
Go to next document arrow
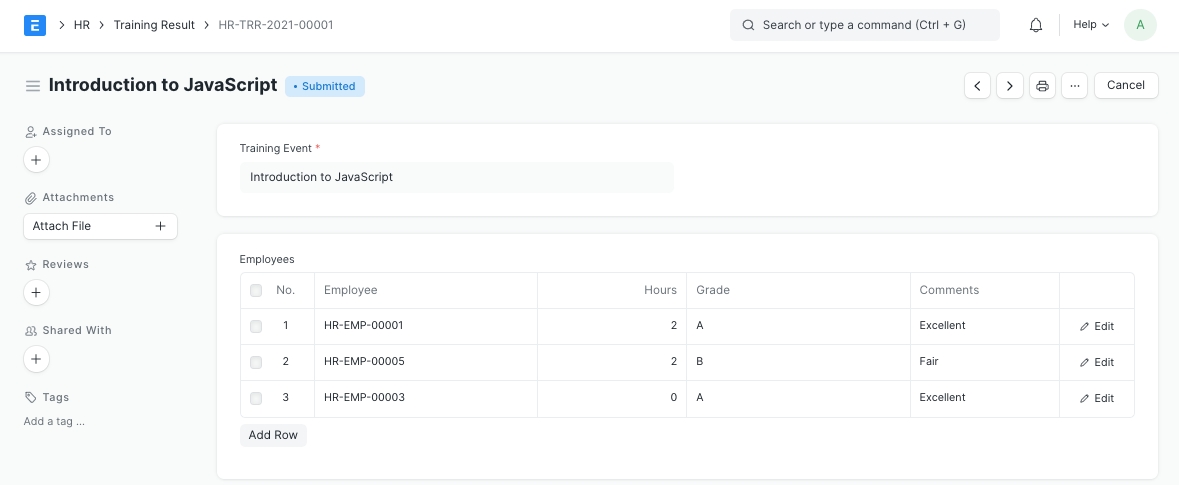point(1010,86)
